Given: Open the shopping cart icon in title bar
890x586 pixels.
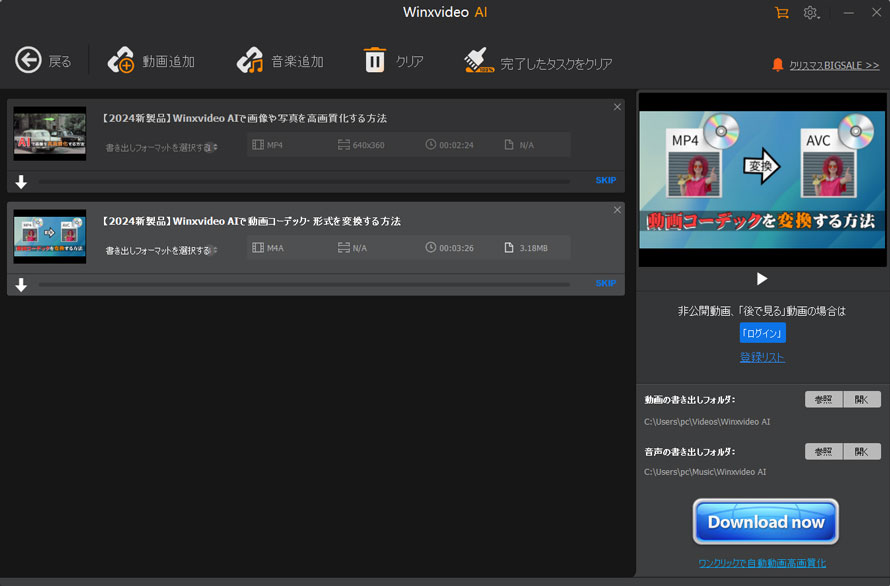Looking at the screenshot, I should [782, 13].
